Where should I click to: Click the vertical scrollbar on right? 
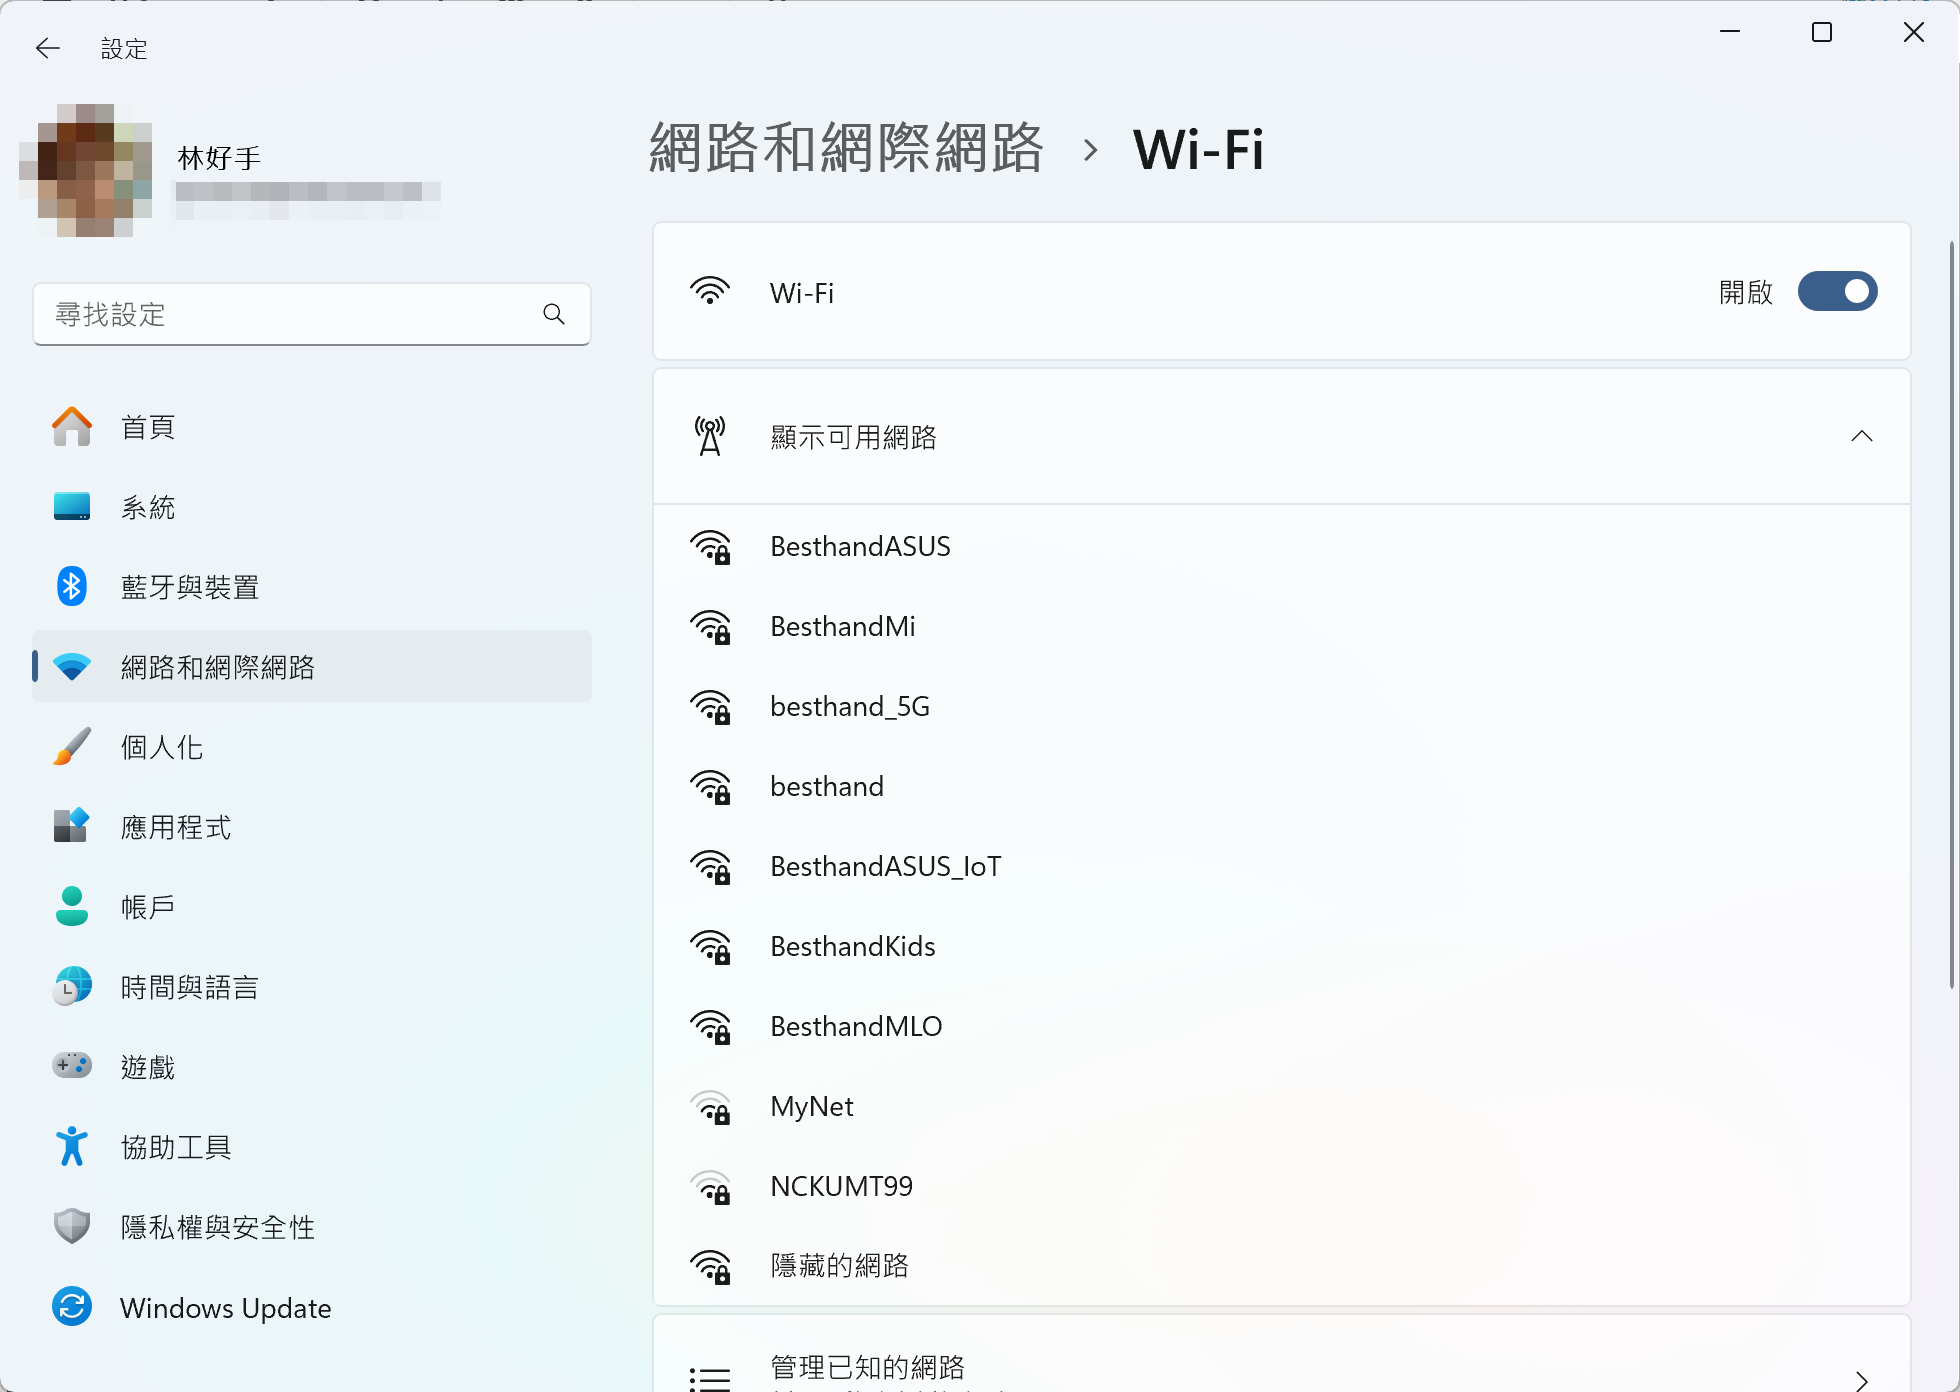(1951, 614)
